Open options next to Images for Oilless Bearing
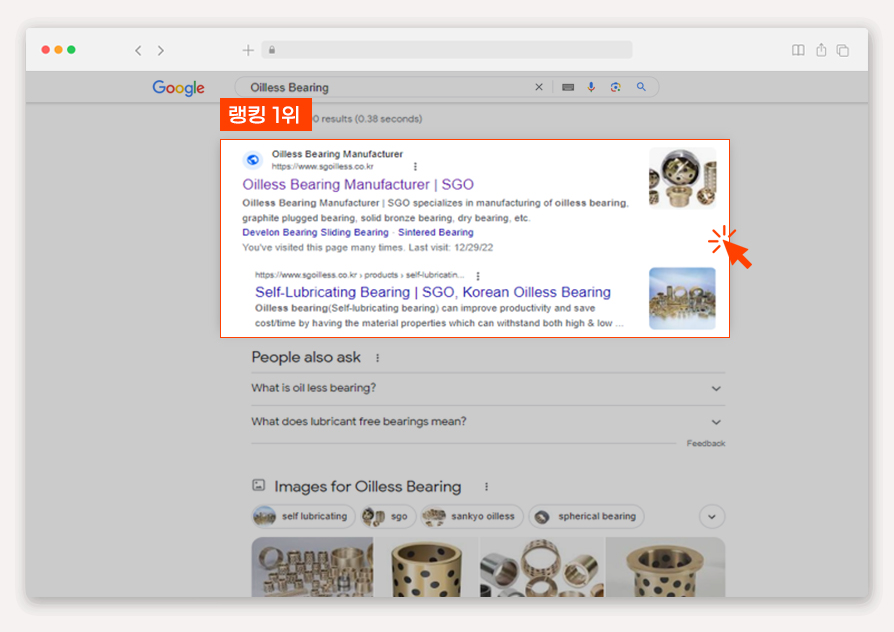The height and width of the screenshot is (632, 894). tap(486, 487)
